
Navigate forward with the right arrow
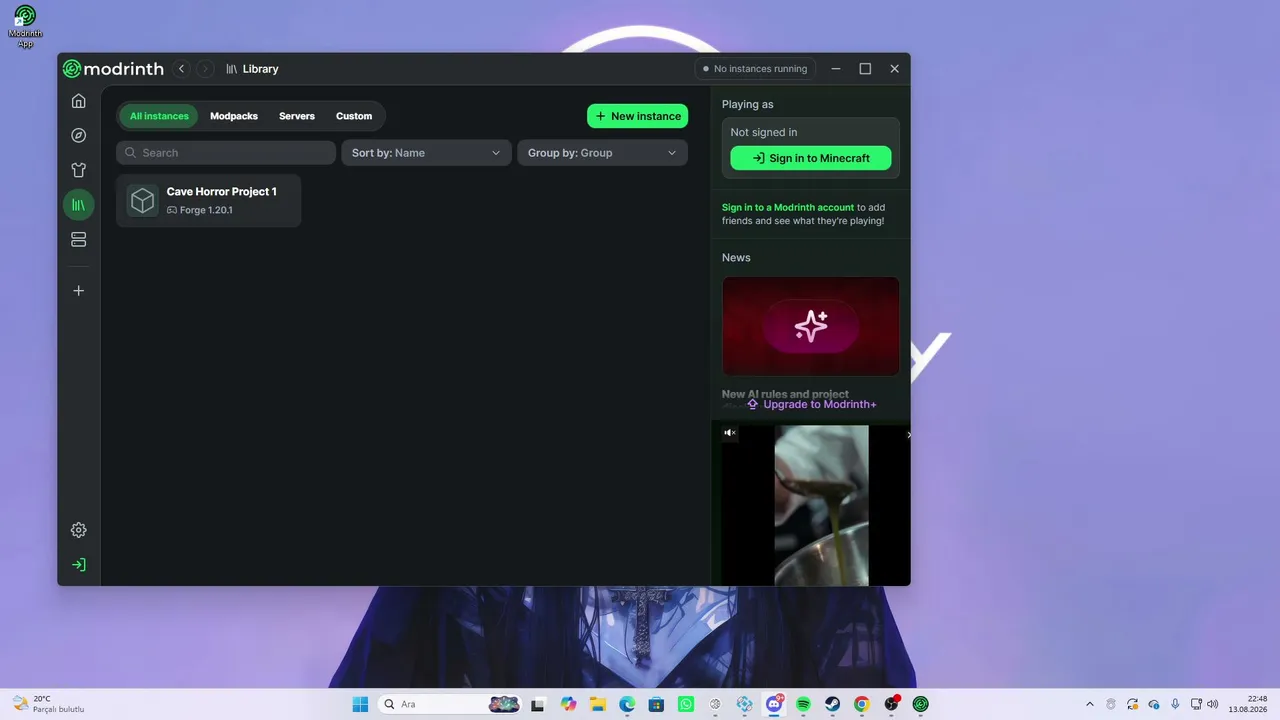(x=205, y=69)
